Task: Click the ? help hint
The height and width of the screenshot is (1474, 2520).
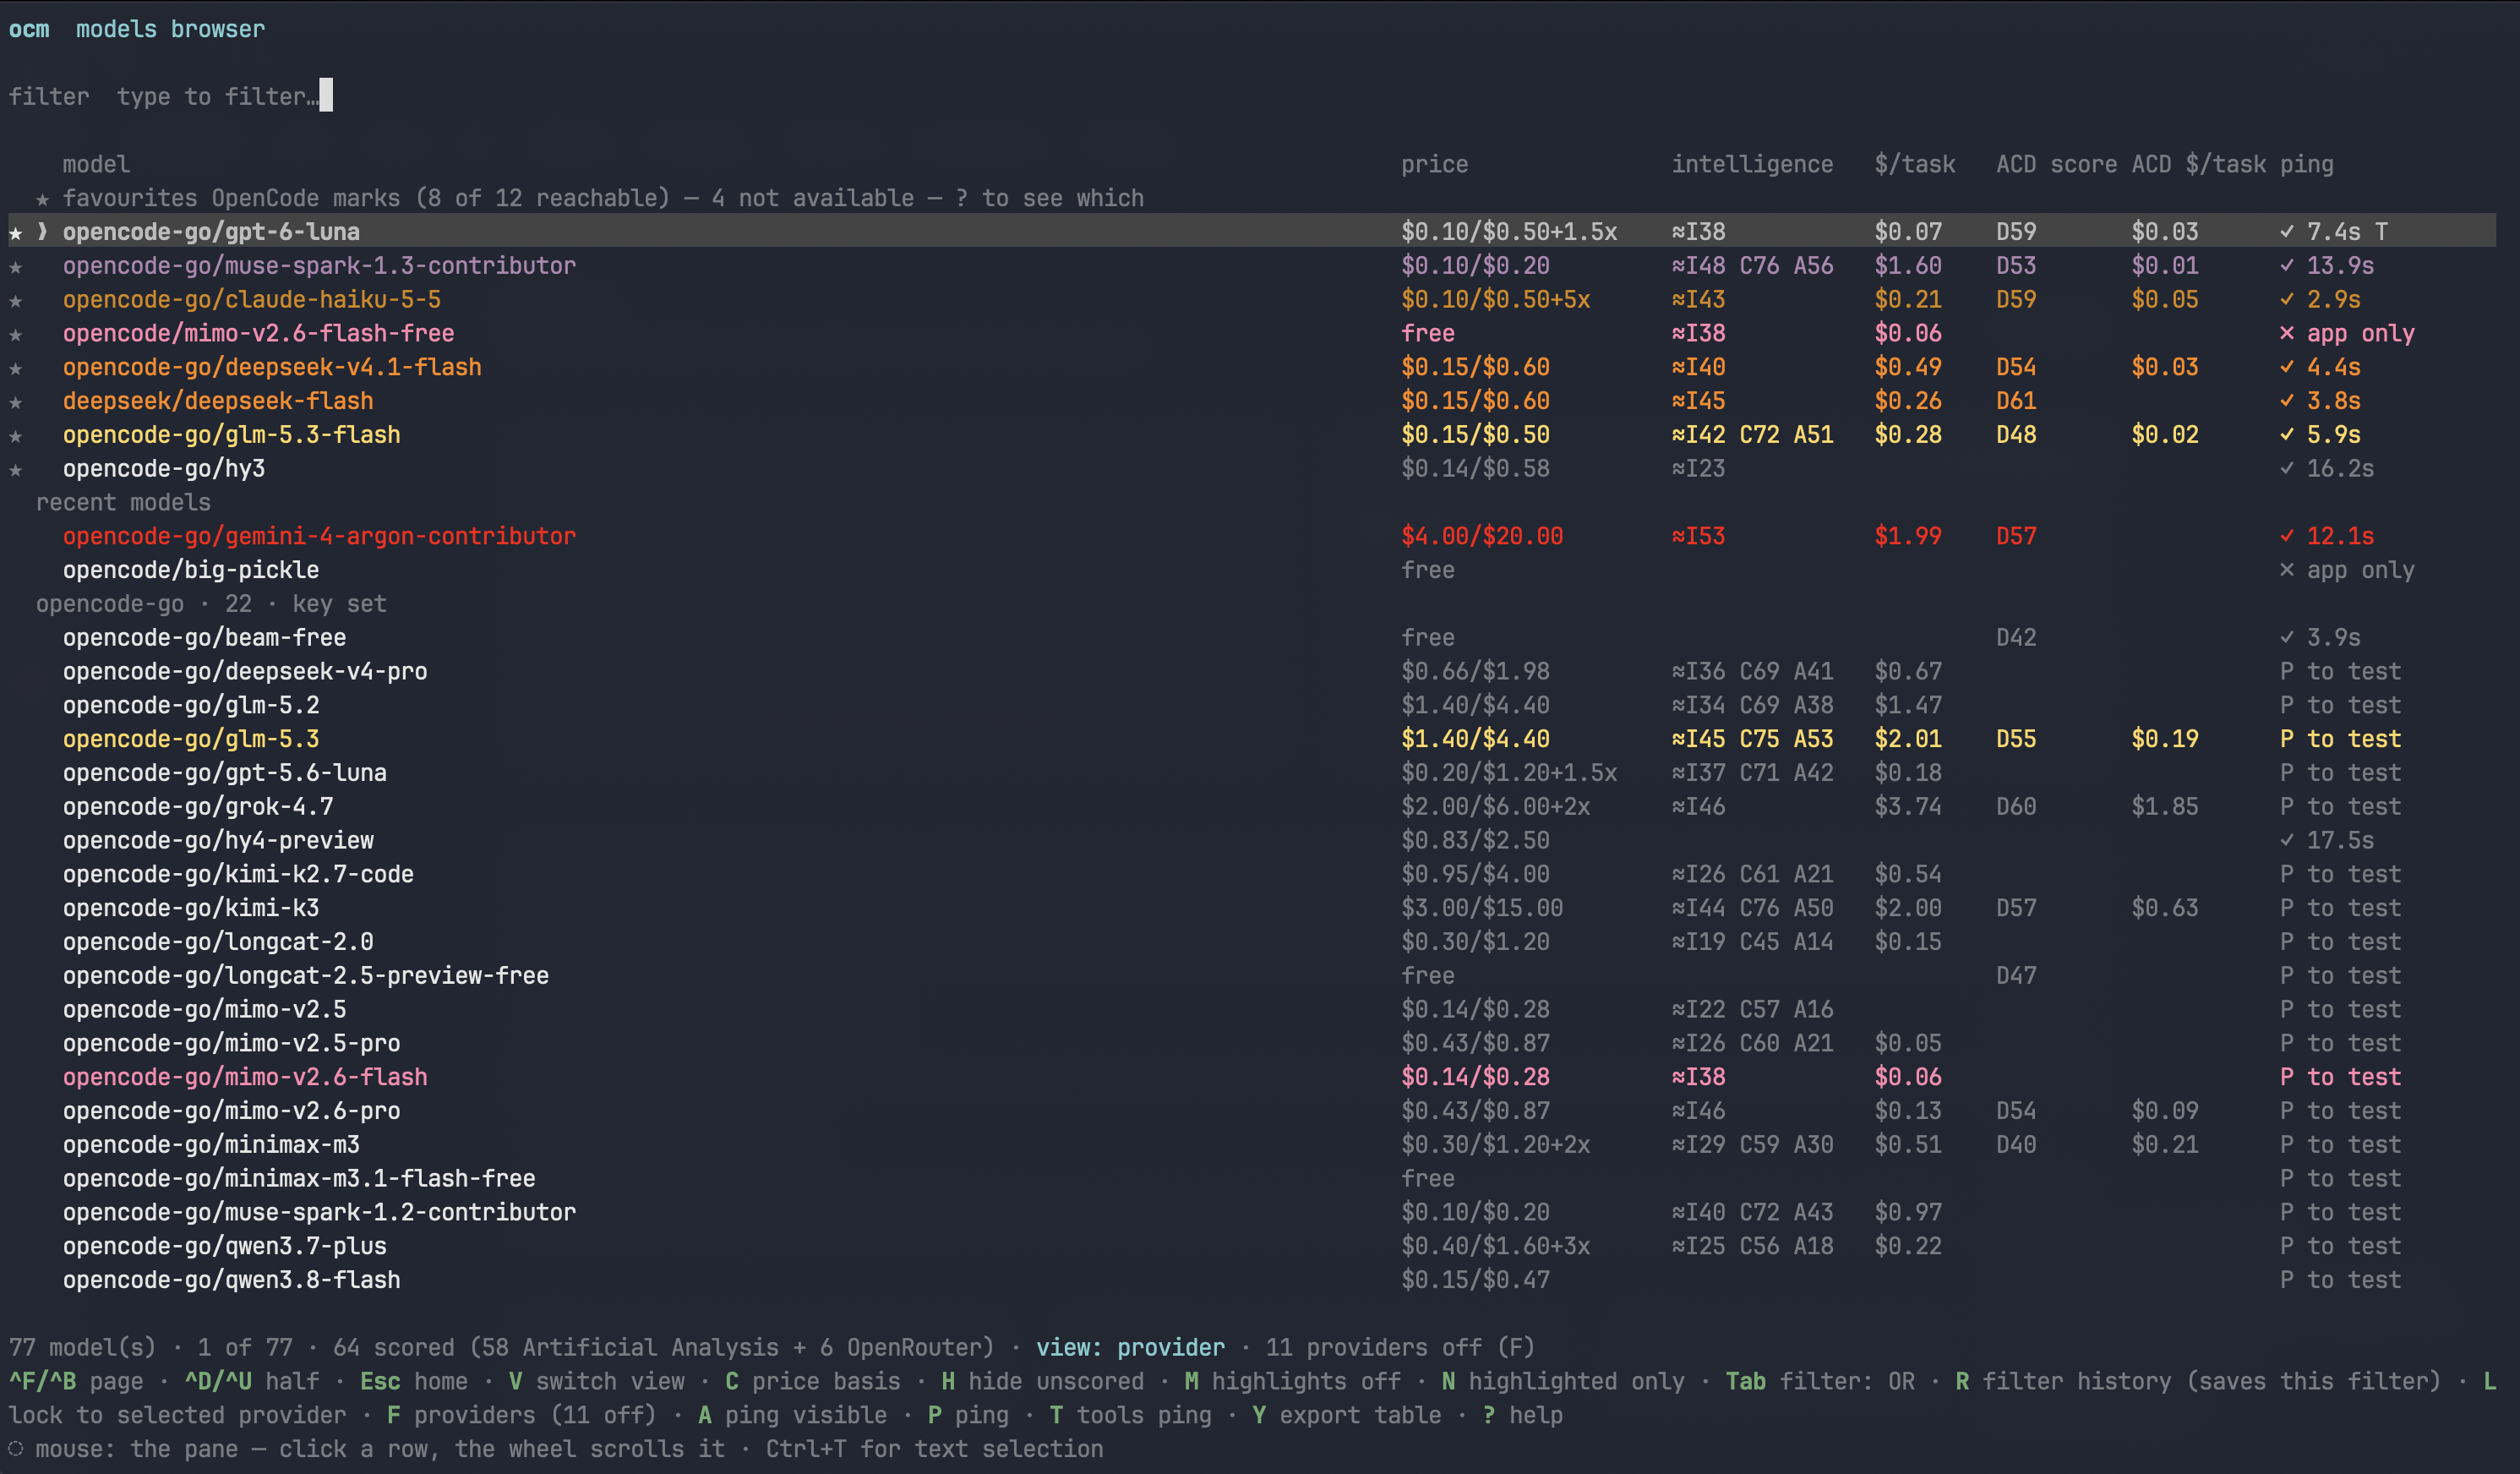Action: pos(1522,1415)
